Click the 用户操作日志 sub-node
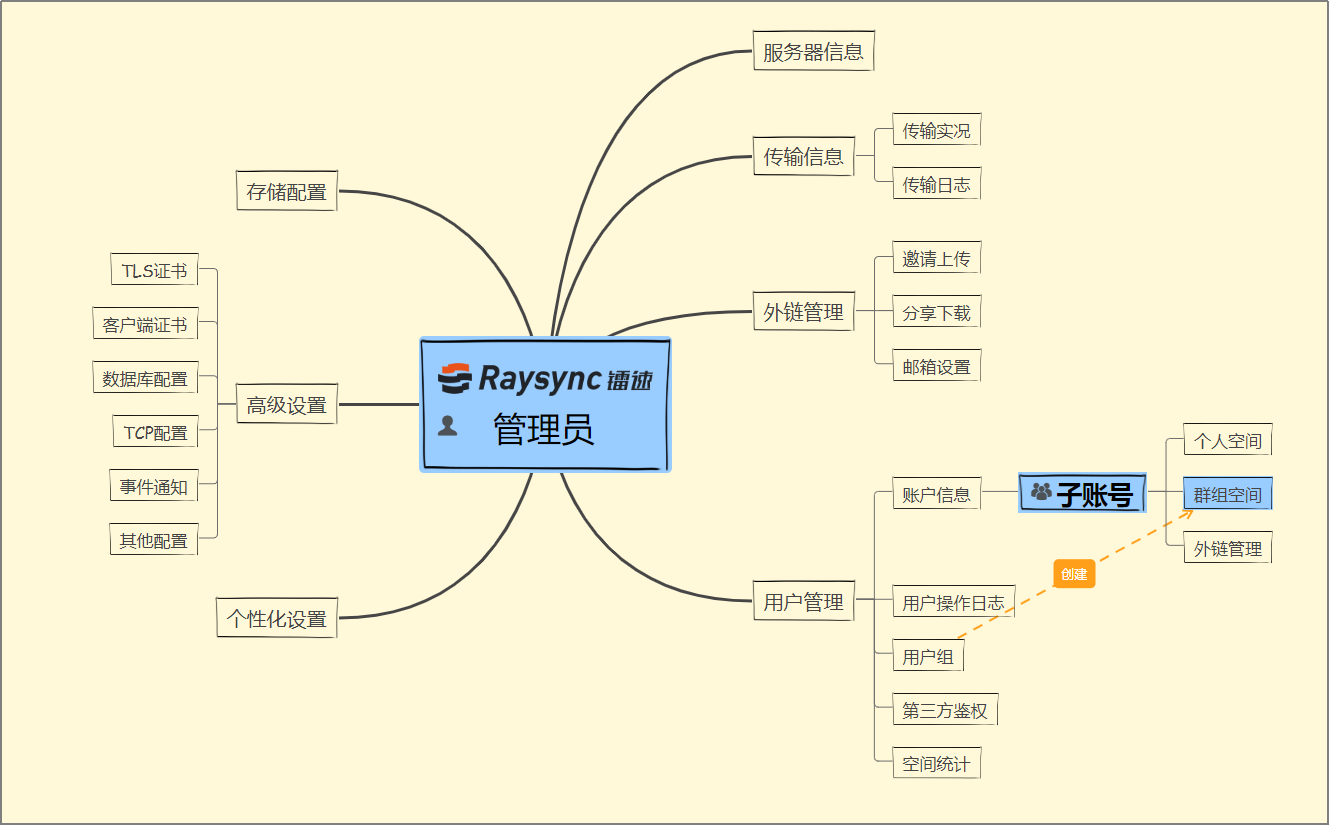 tap(954, 602)
